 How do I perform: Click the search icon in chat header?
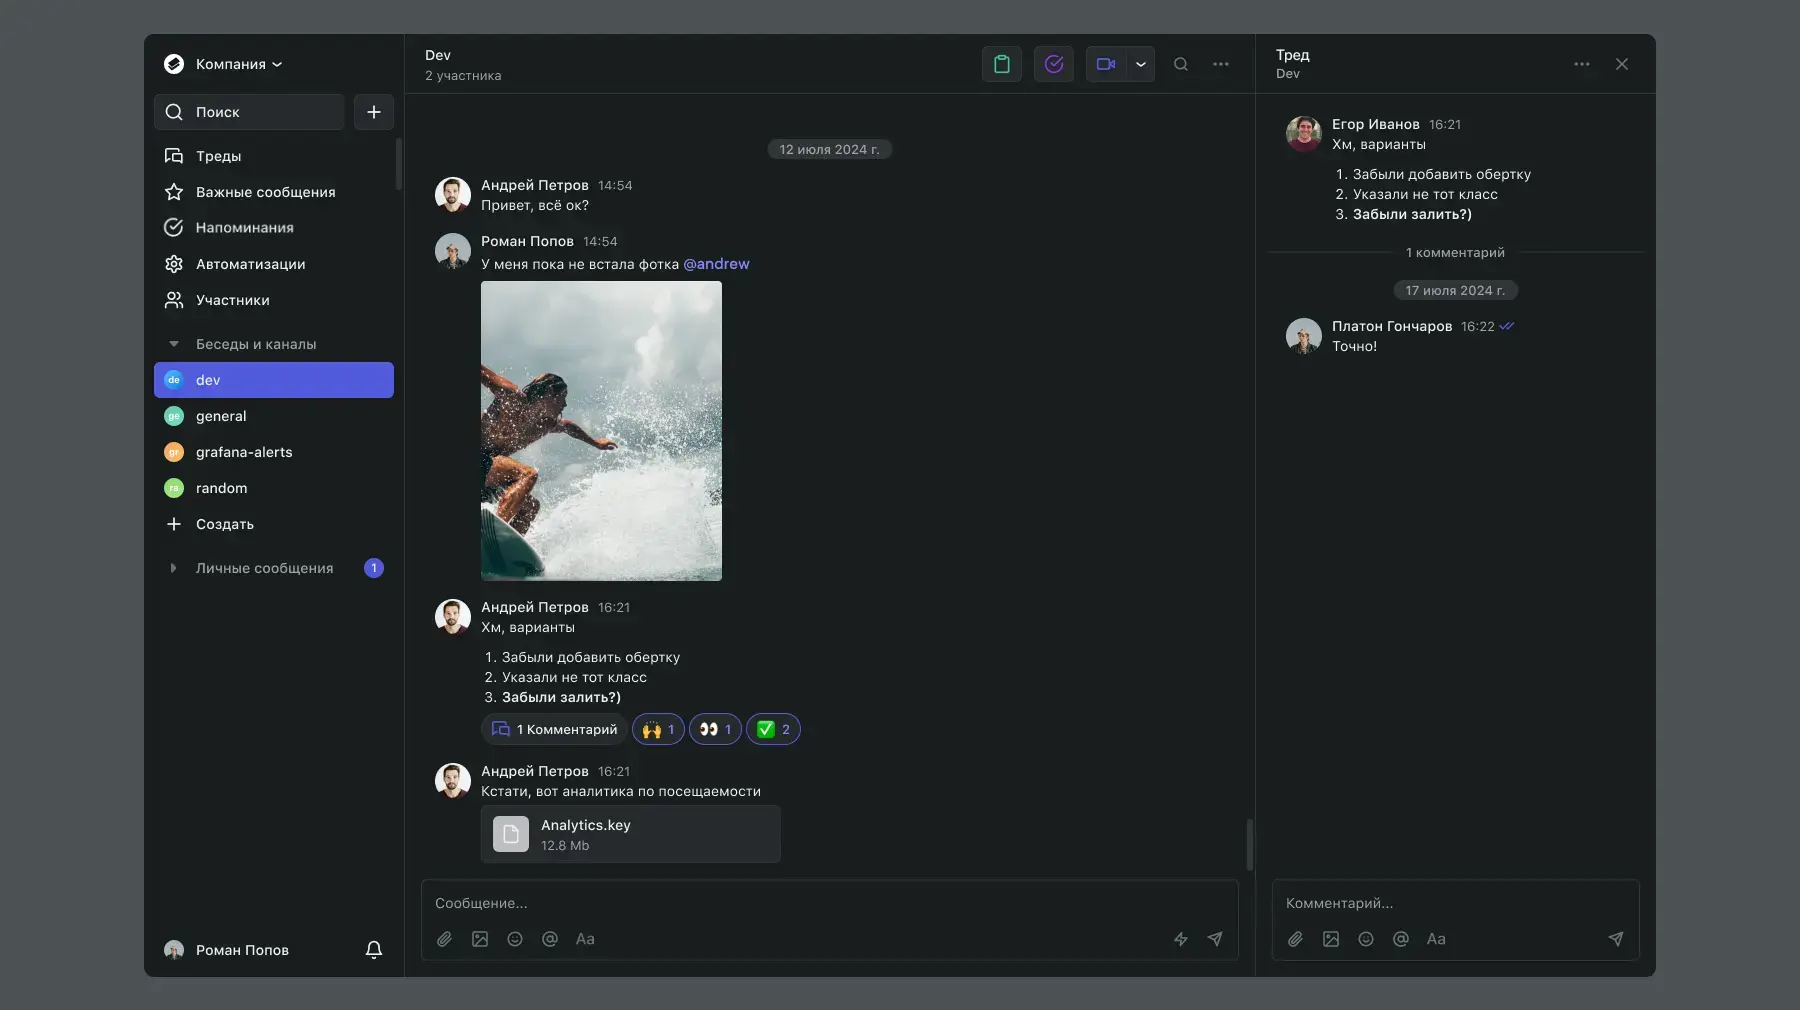[x=1181, y=64]
